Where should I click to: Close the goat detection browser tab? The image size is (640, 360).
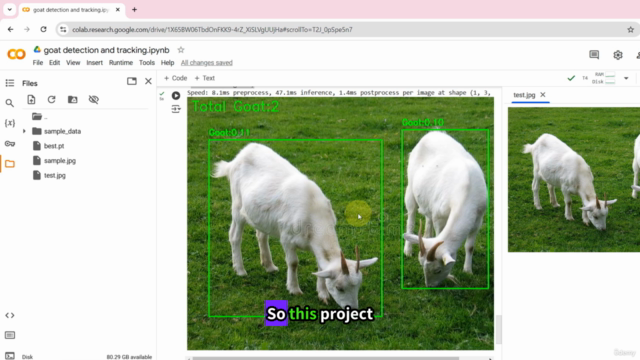[118, 9]
